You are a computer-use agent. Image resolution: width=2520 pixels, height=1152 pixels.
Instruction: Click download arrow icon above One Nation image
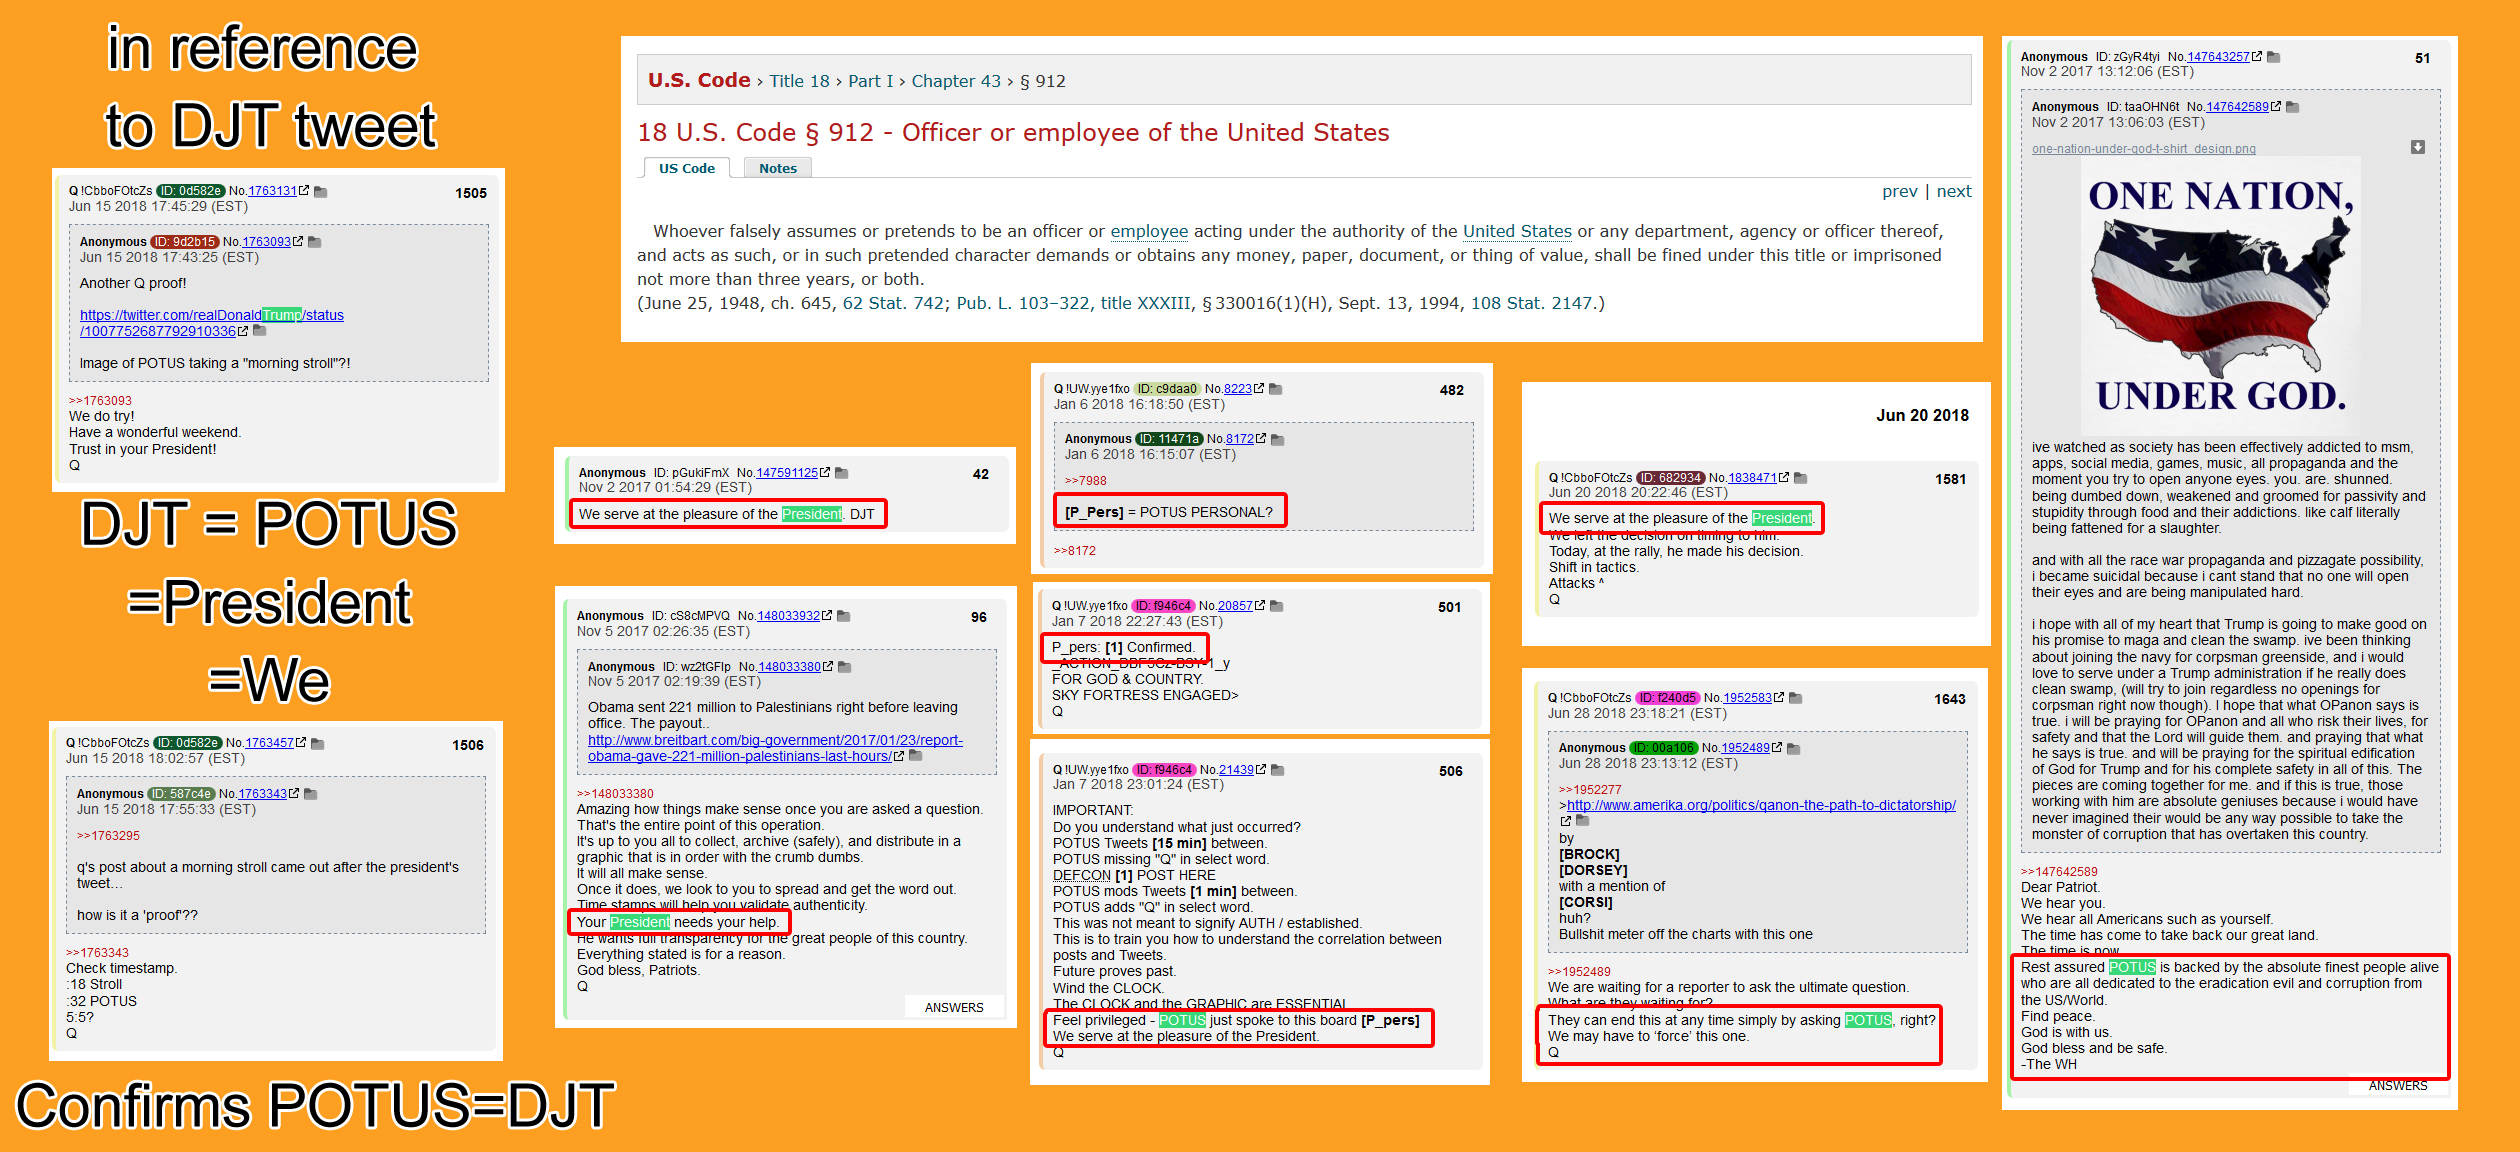(2417, 147)
